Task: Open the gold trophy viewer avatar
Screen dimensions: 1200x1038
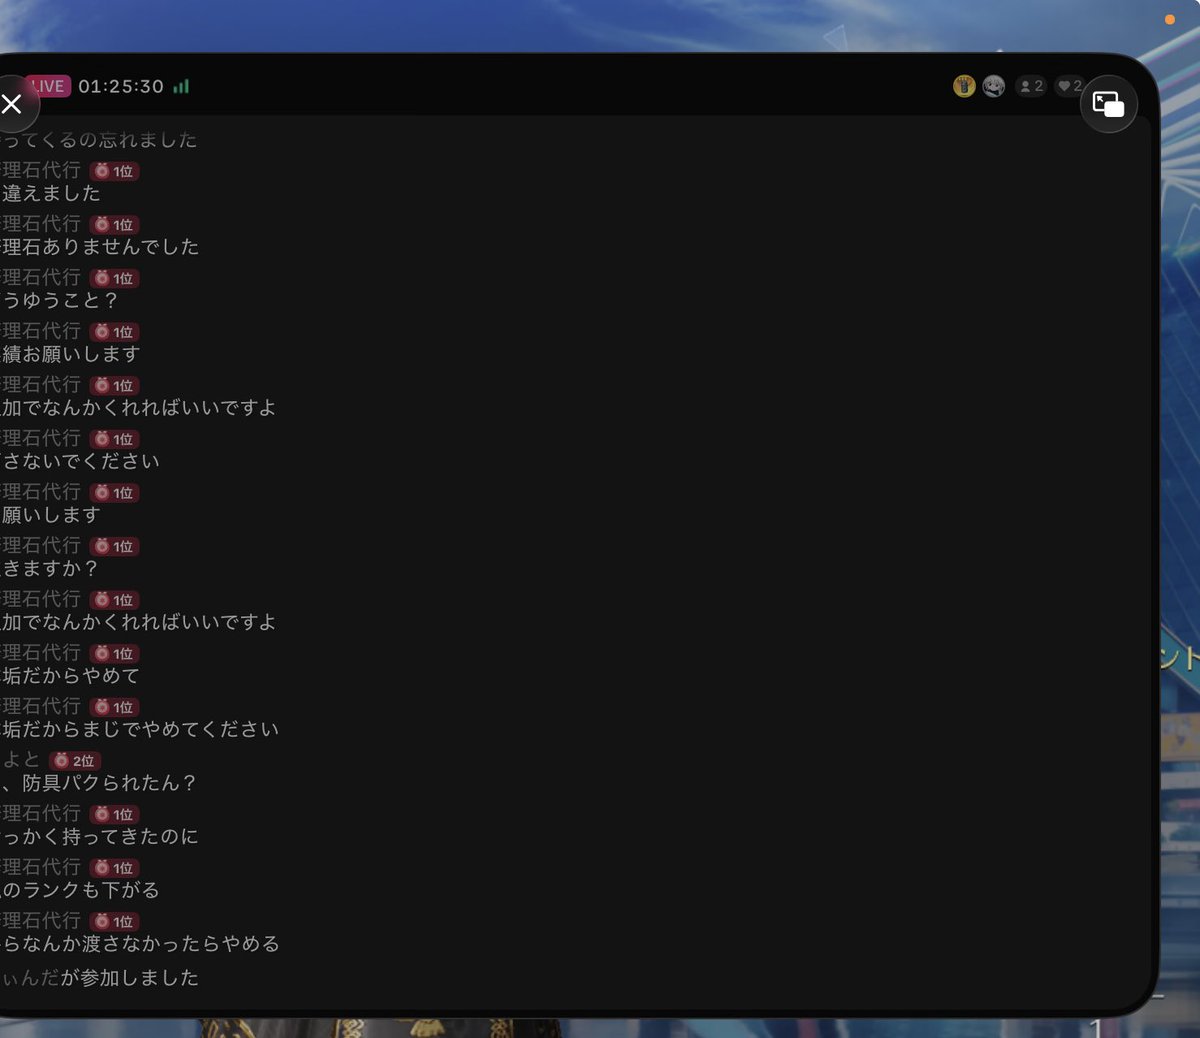Action: [964, 86]
